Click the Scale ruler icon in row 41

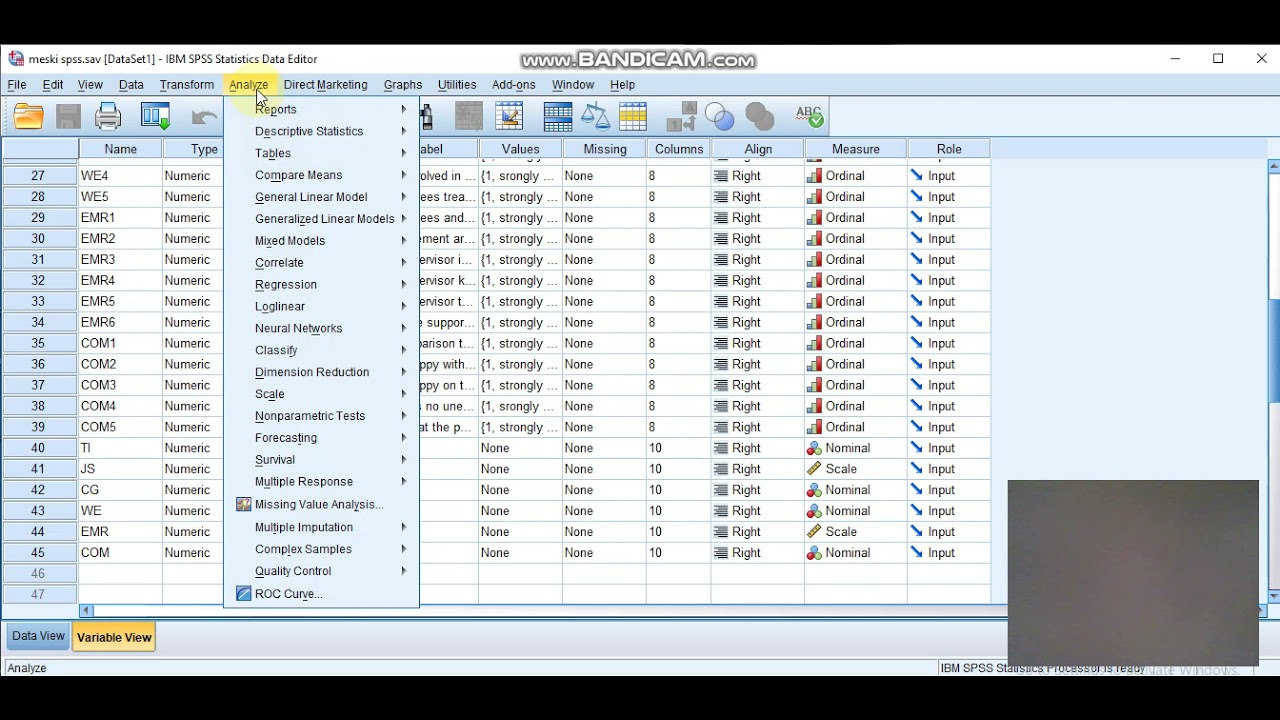tap(814, 469)
